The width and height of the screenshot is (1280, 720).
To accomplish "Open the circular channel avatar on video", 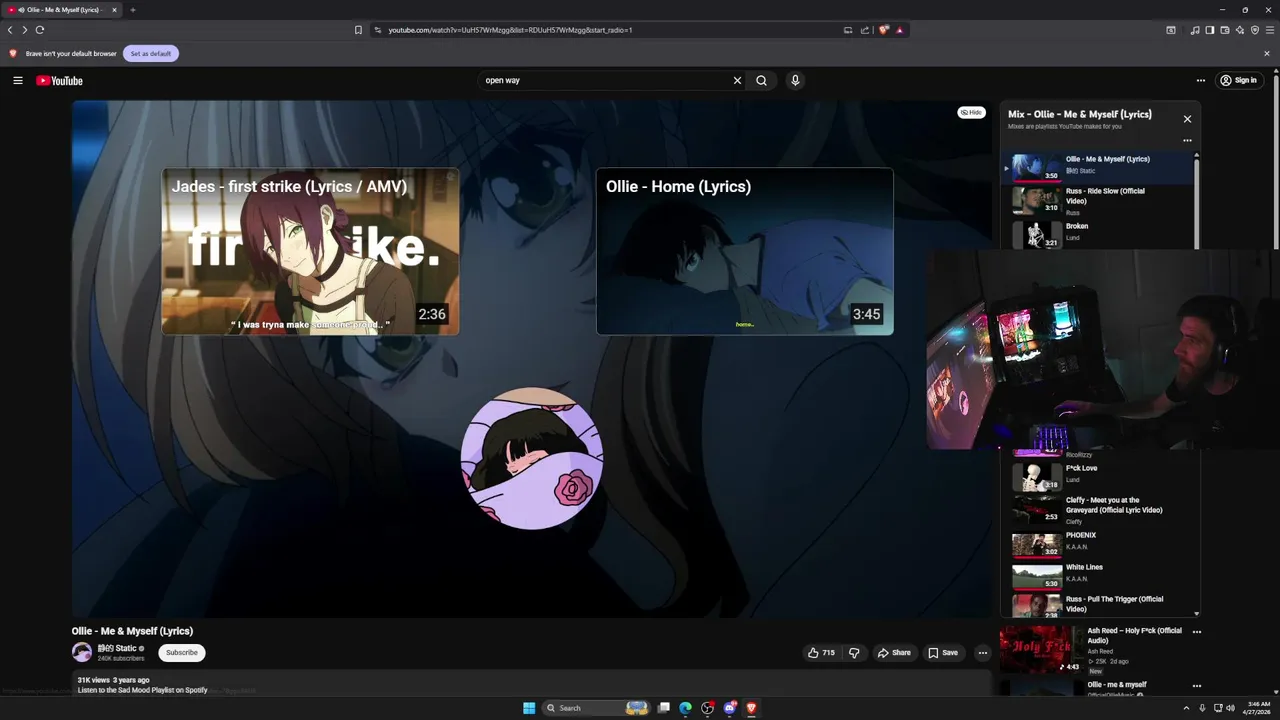I will point(531,458).
